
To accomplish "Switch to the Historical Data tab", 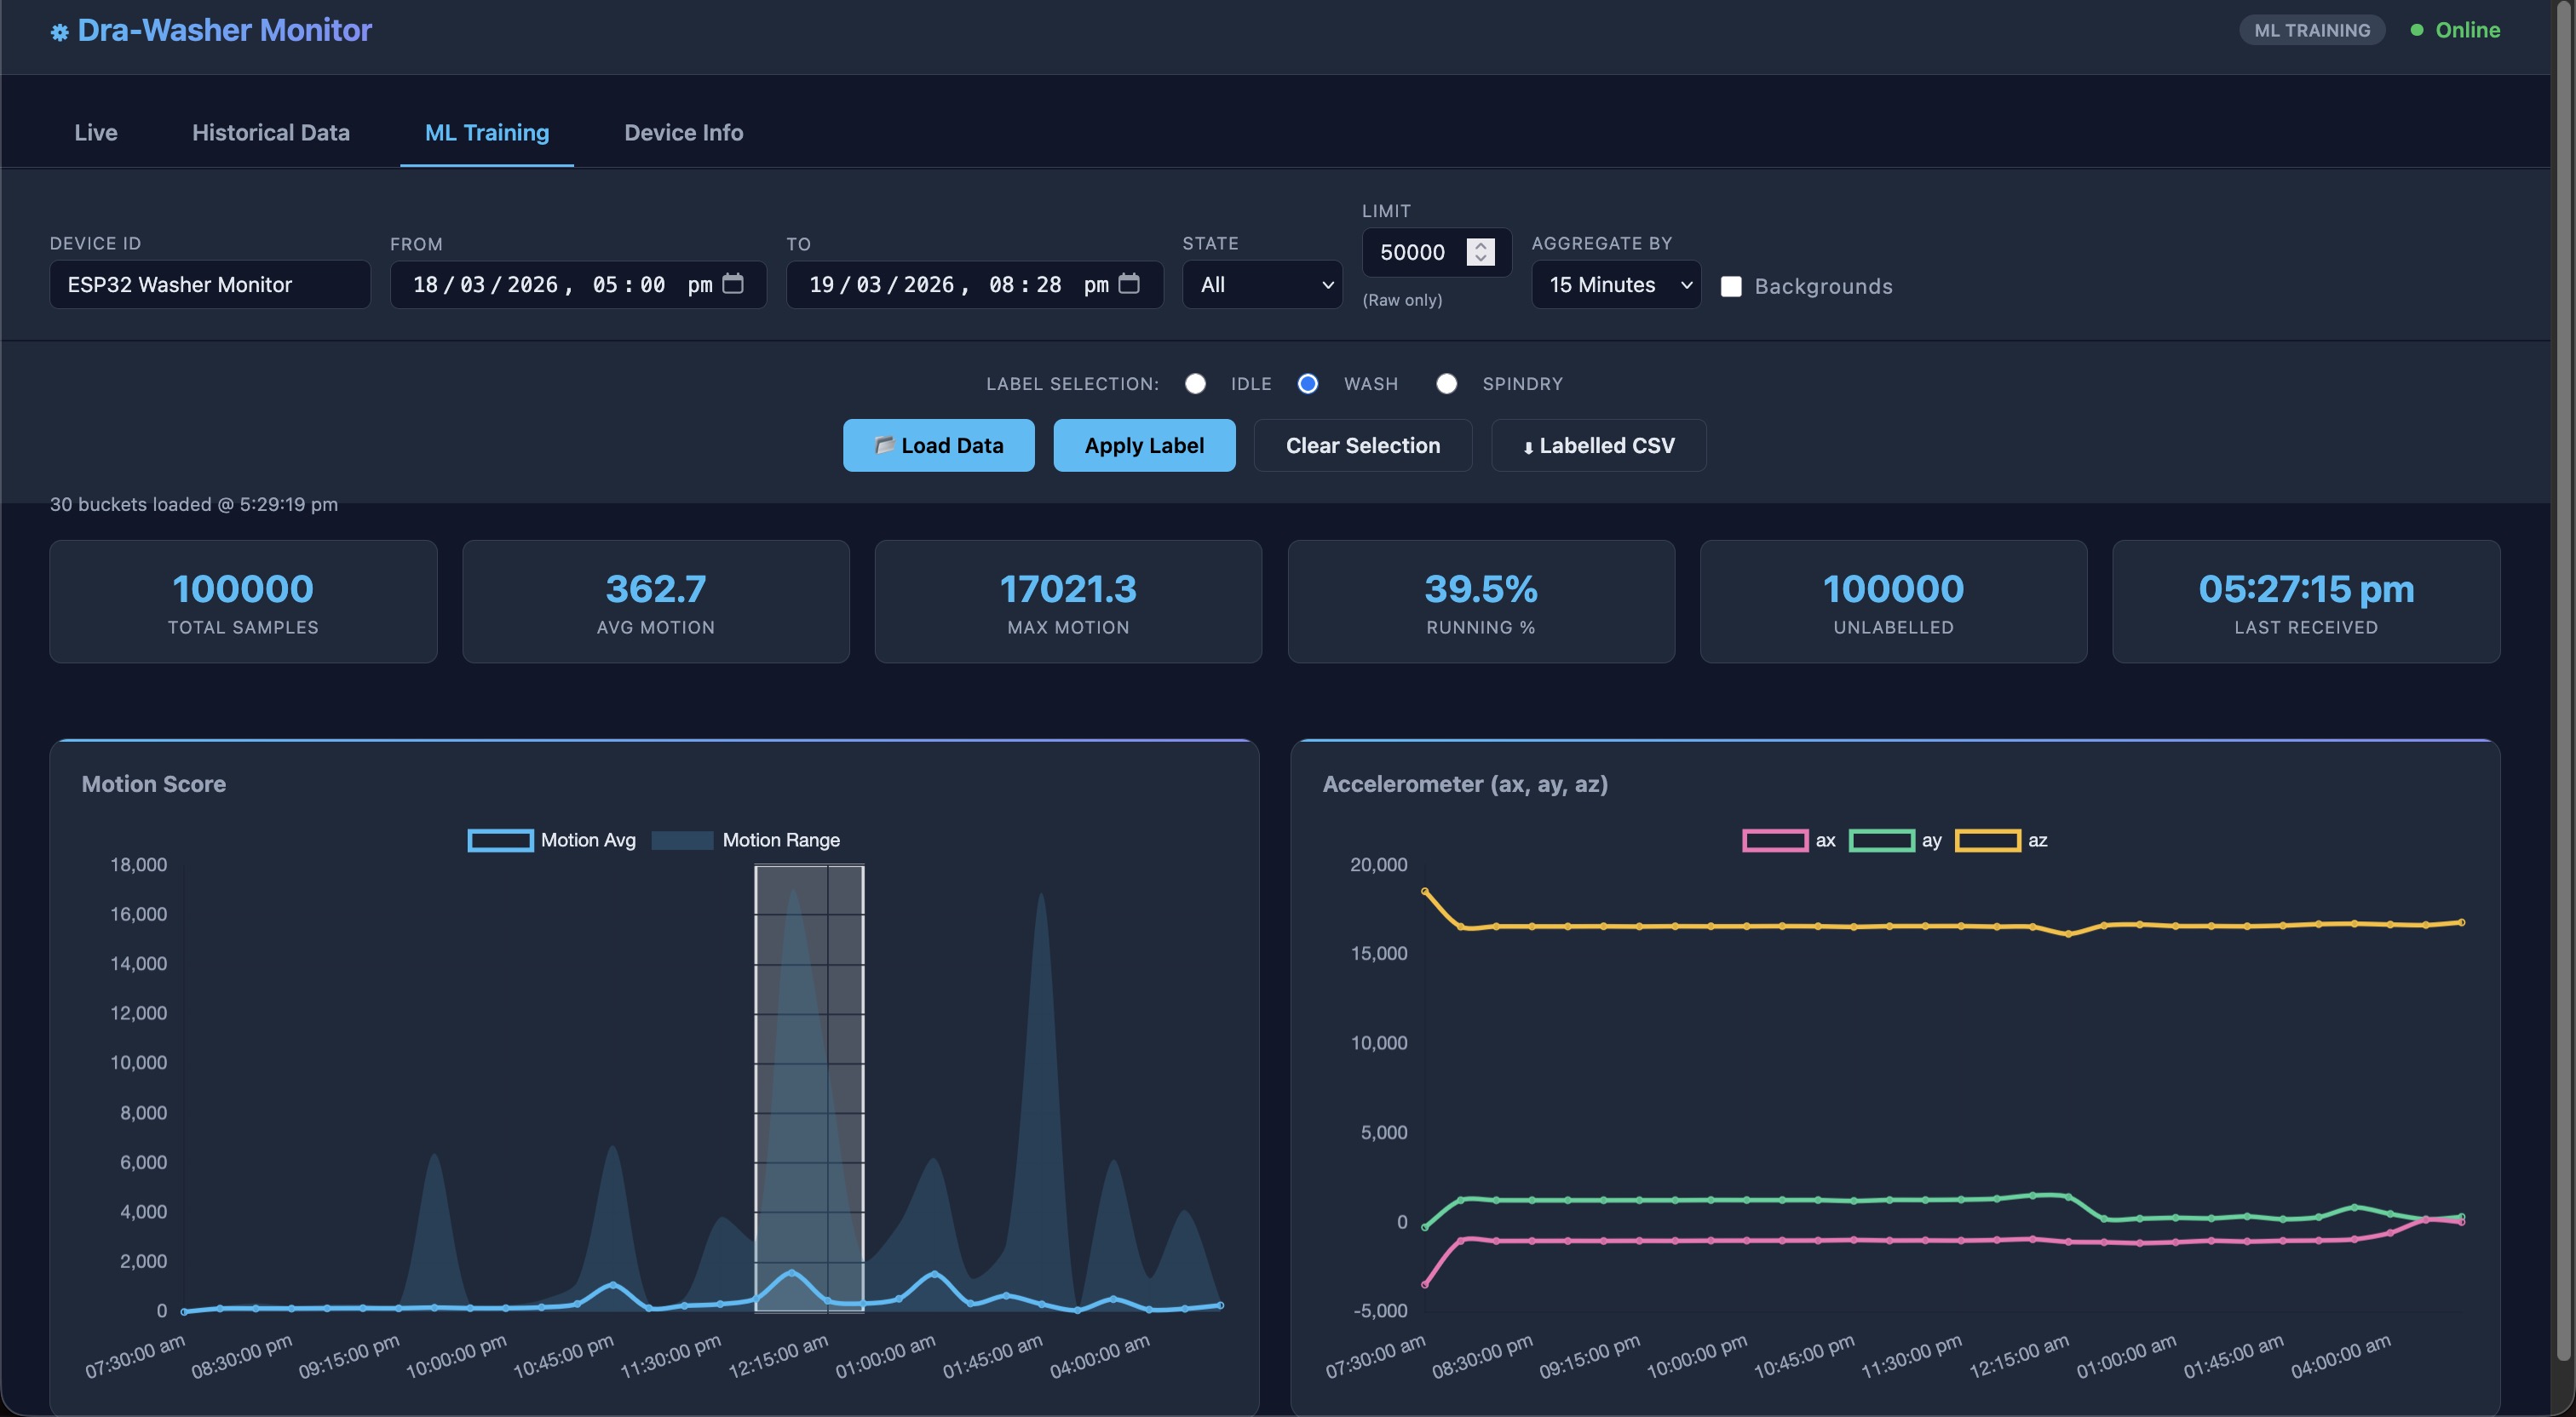I will [x=271, y=133].
